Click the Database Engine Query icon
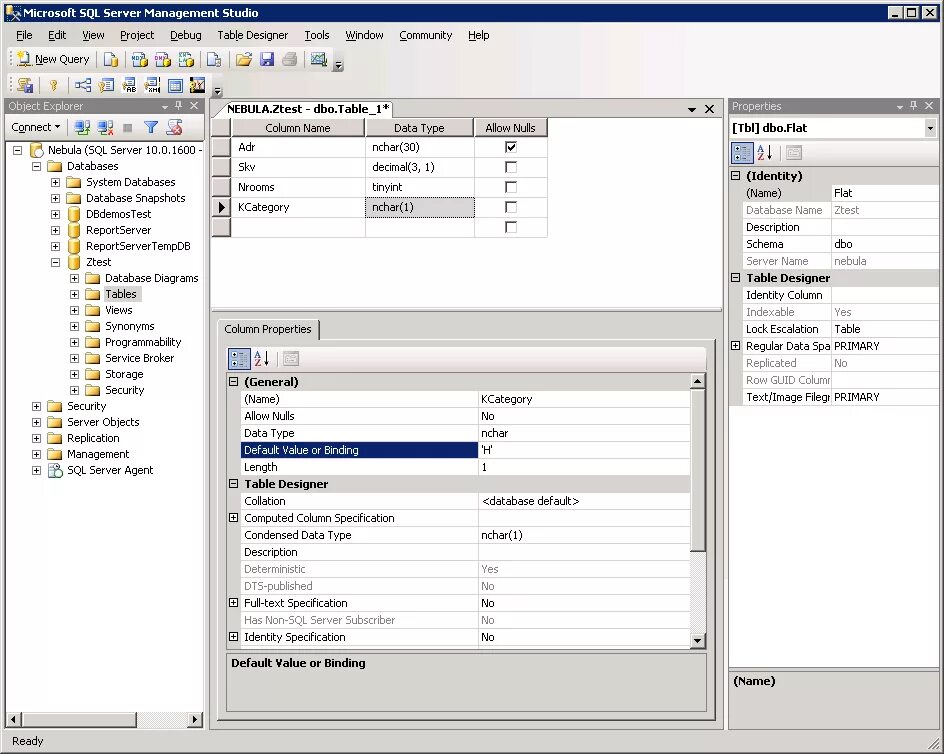The image size is (944, 754). (x=111, y=59)
